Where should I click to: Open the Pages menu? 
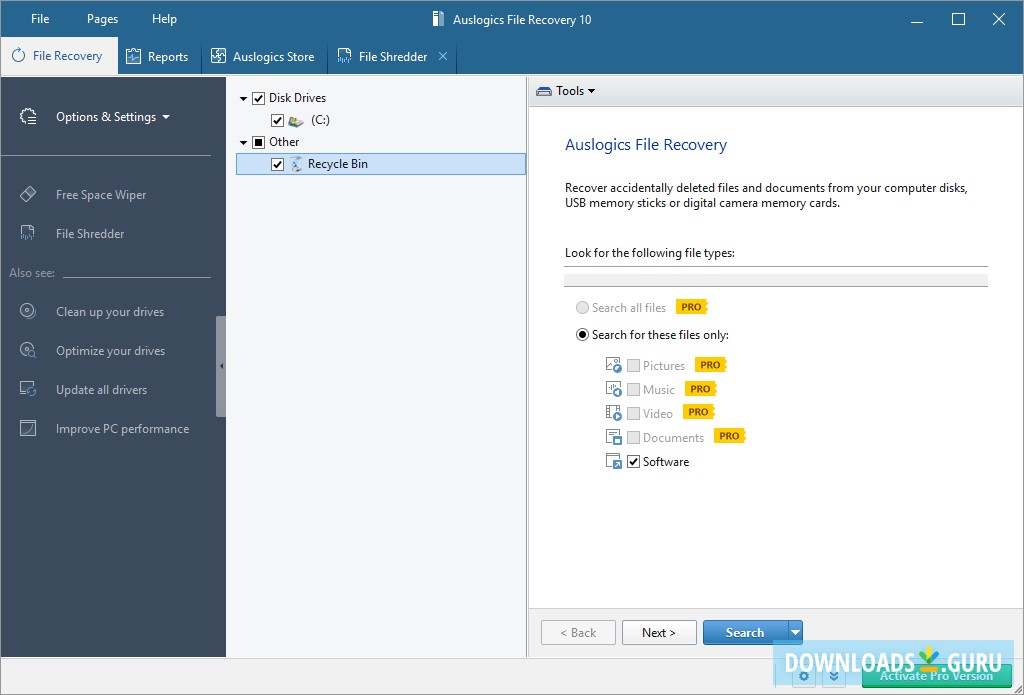100,18
